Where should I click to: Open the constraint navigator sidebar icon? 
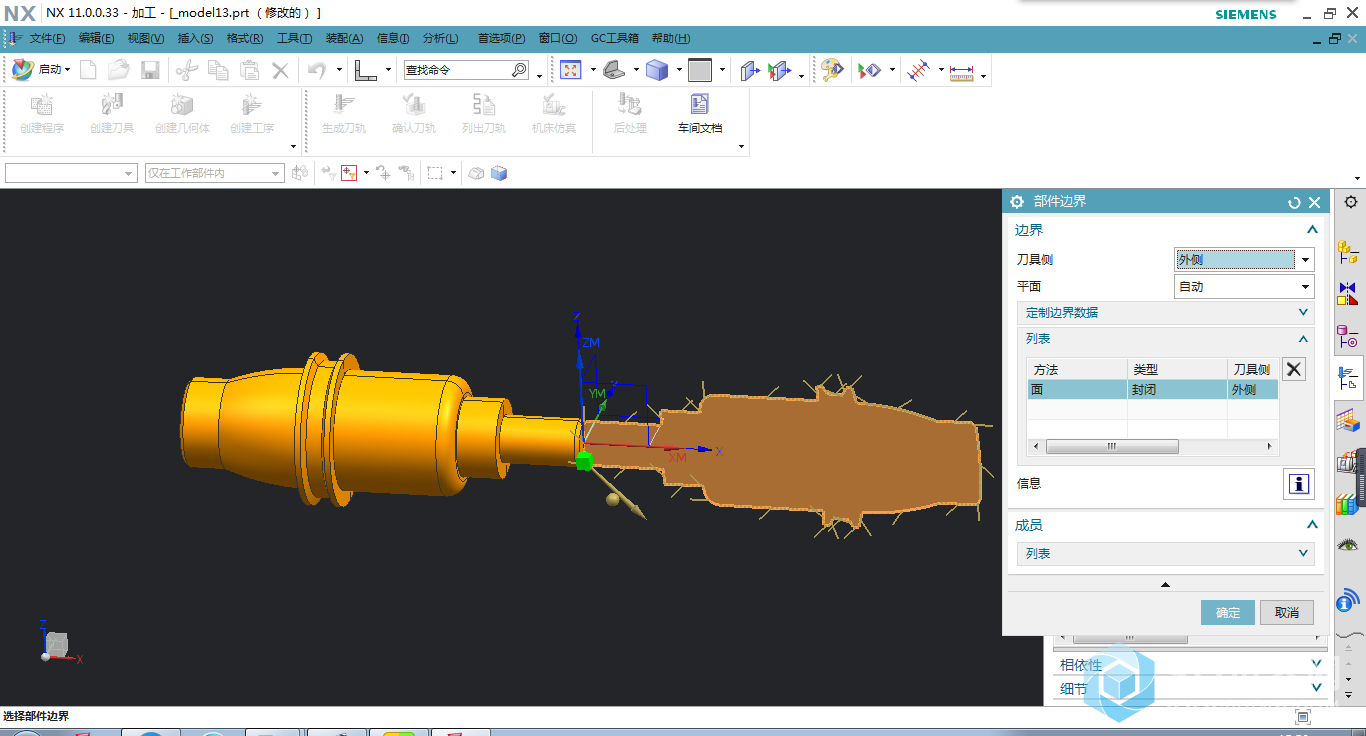pyautogui.click(x=1349, y=293)
